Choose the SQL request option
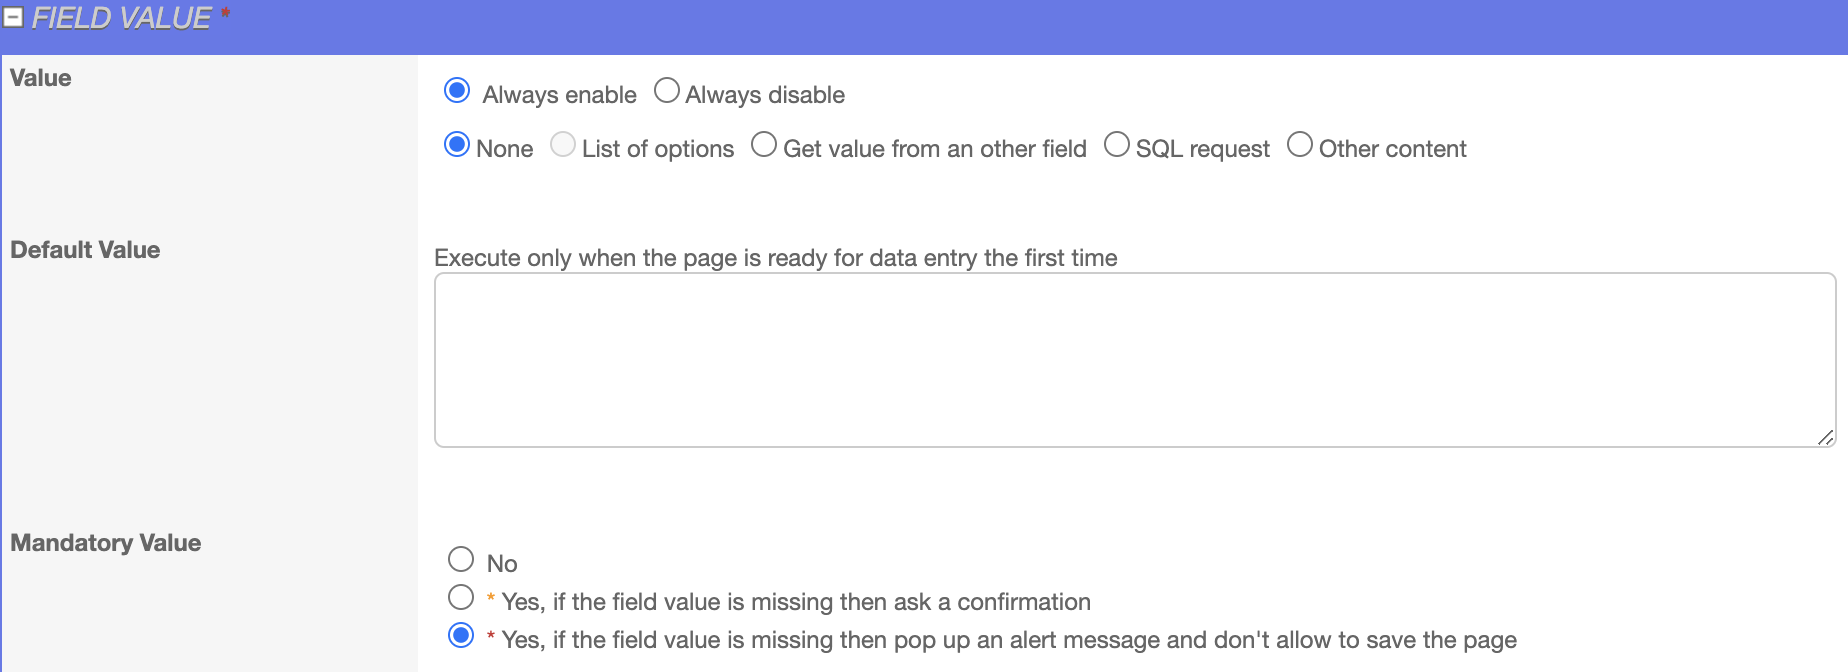Viewport: 1848px width, 672px height. [1117, 145]
